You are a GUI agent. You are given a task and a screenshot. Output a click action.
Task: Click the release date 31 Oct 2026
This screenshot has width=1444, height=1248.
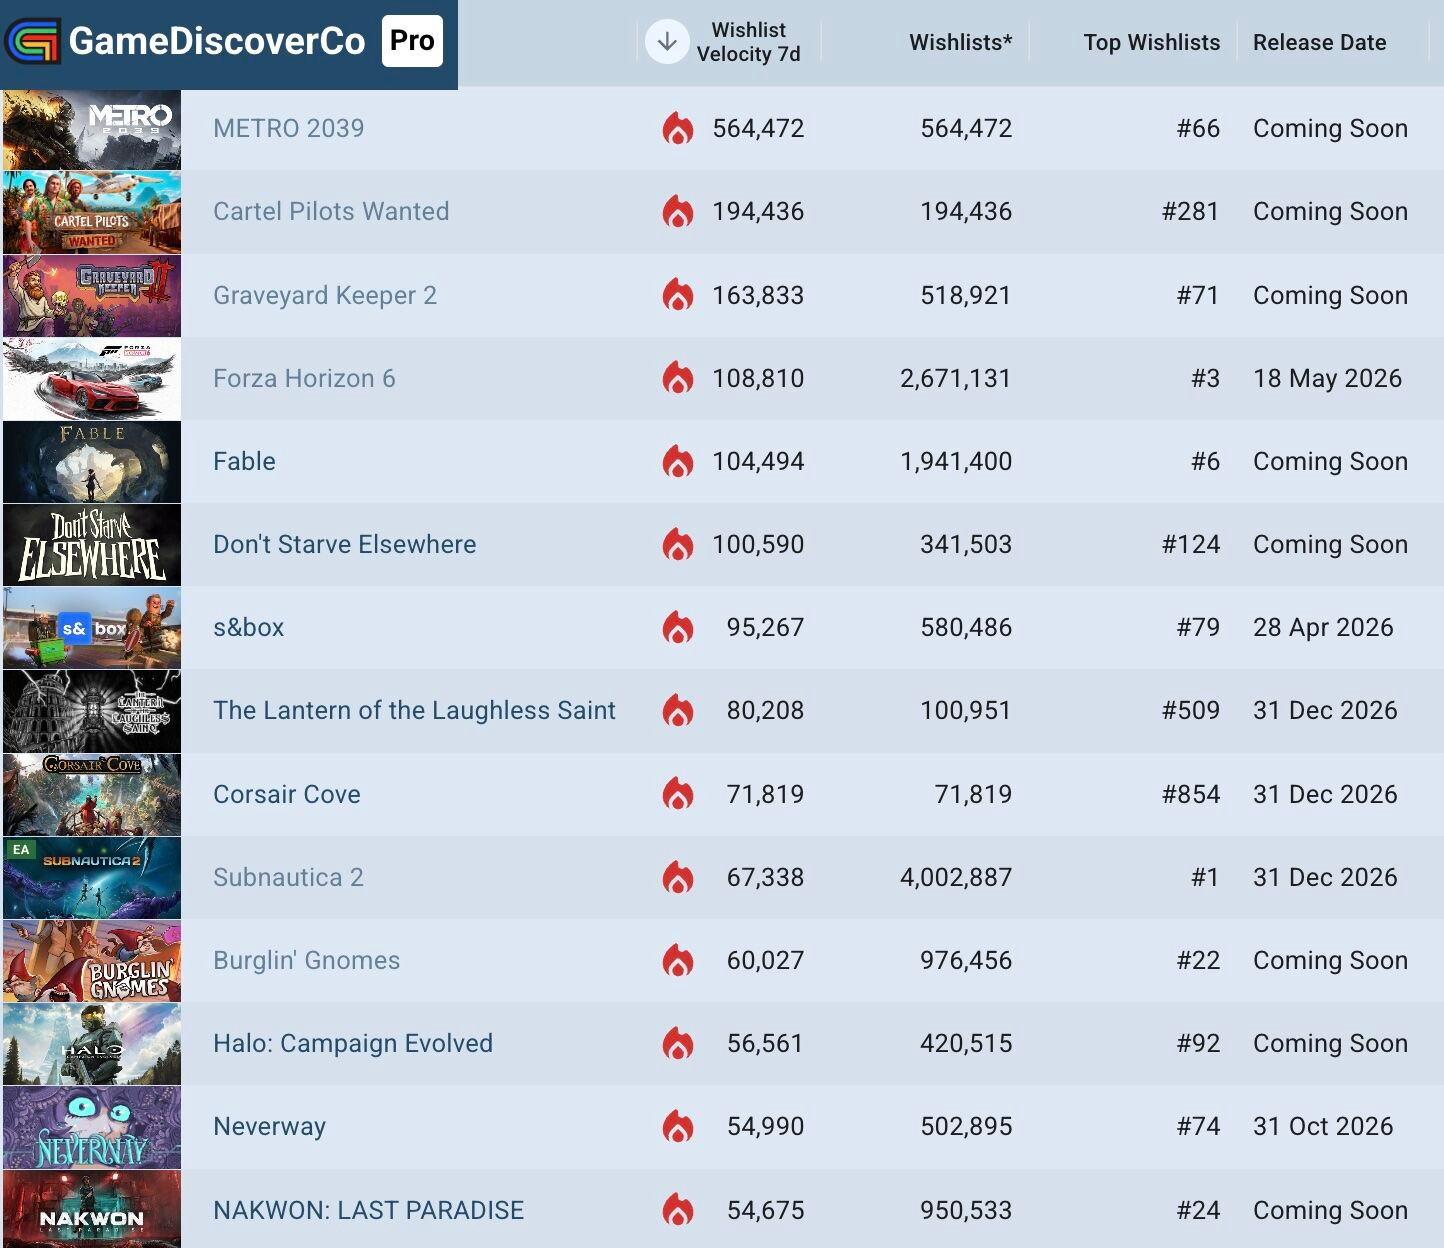click(x=1323, y=1126)
